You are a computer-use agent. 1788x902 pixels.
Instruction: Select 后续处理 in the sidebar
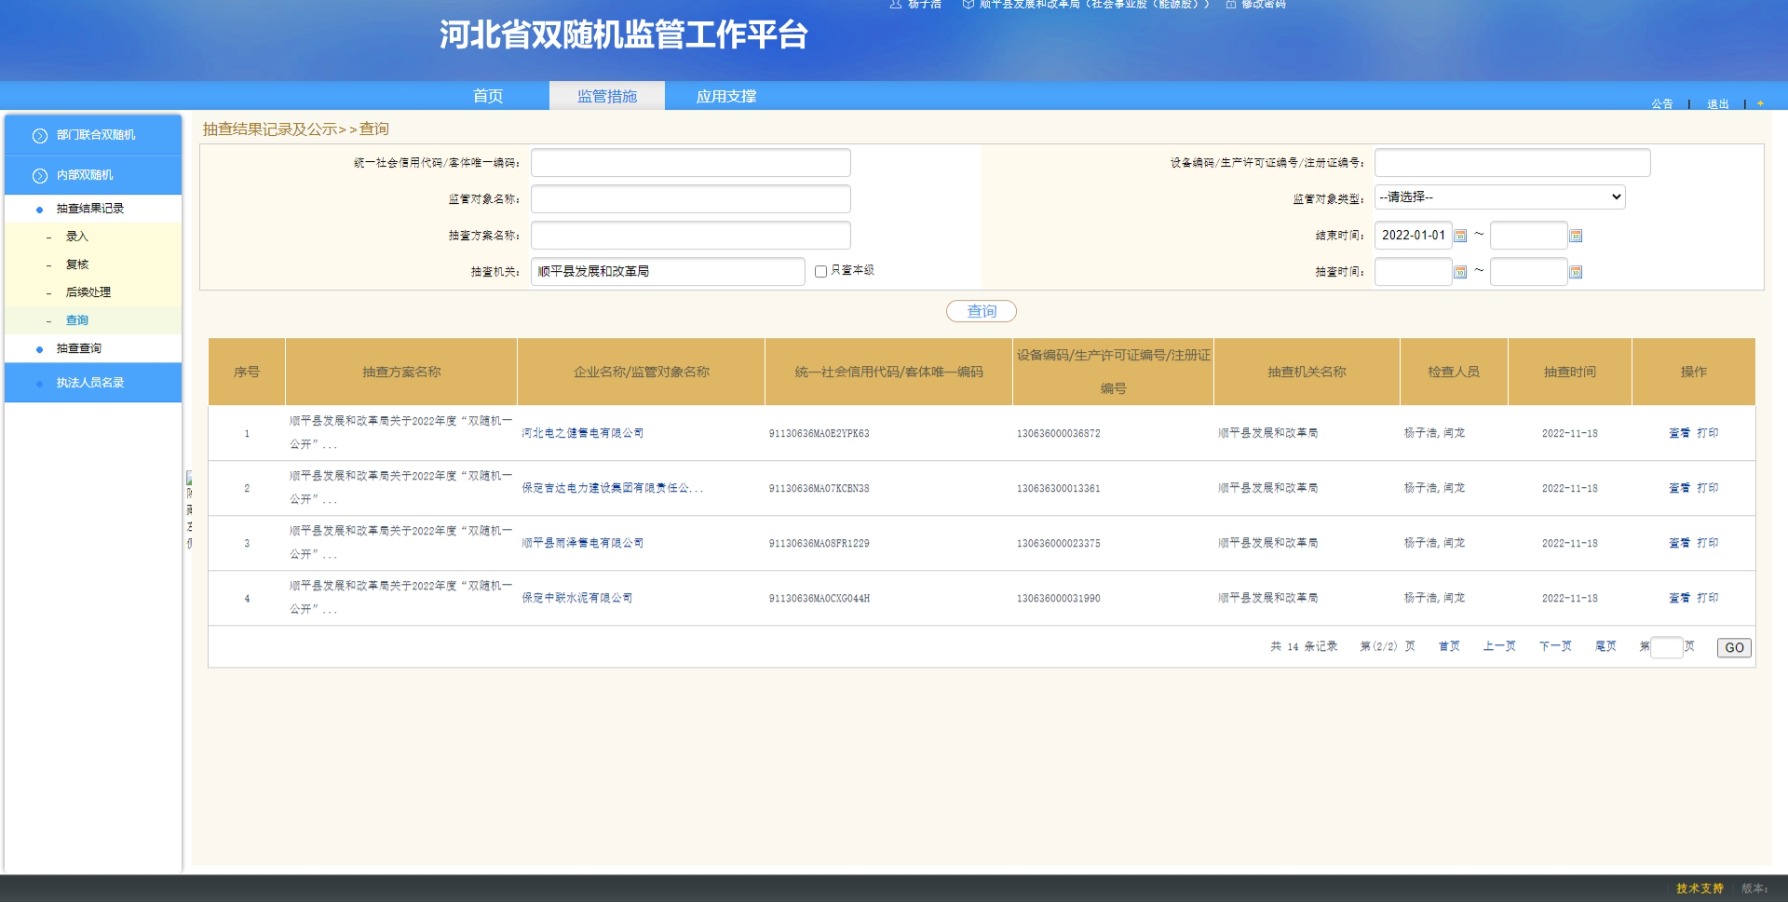coord(88,292)
